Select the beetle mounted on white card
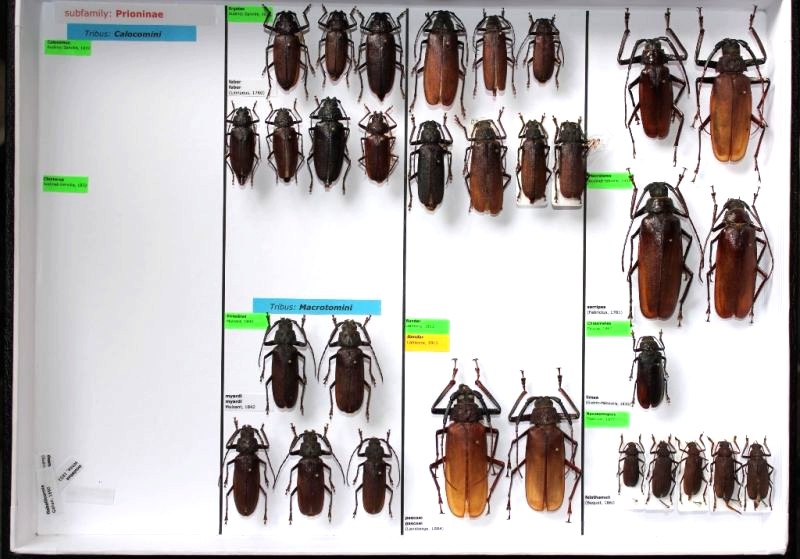The image size is (800, 559). coord(533,160)
